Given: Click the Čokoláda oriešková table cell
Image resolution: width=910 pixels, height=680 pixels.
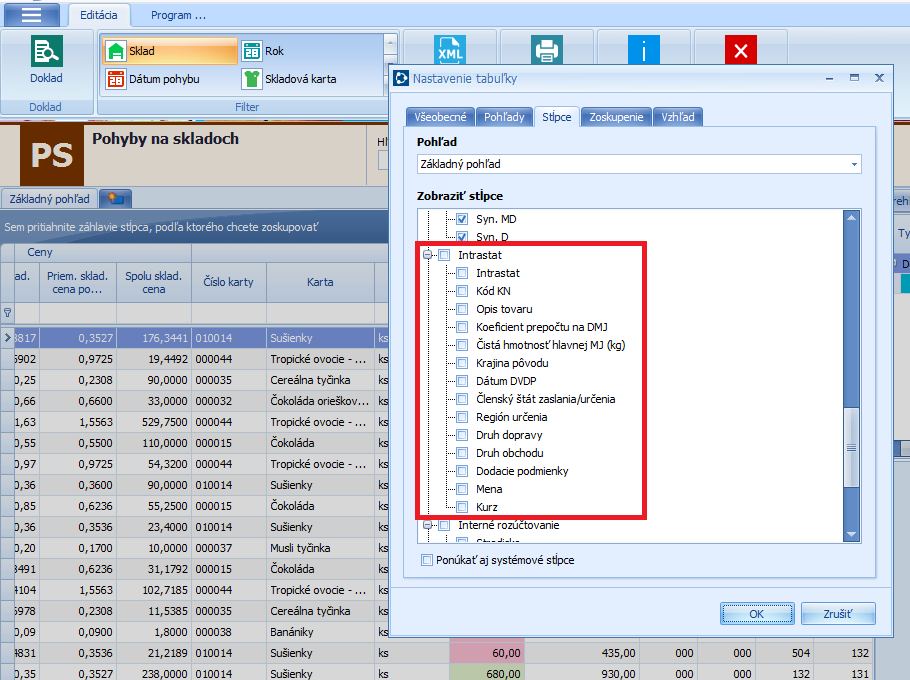Looking at the screenshot, I should pyautogui.click(x=320, y=401).
